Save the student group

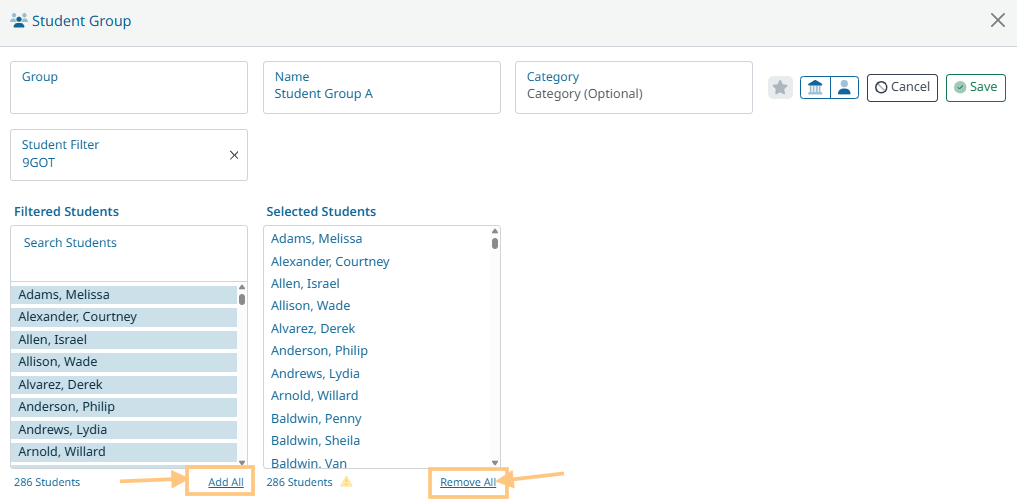tap(975, 88)
